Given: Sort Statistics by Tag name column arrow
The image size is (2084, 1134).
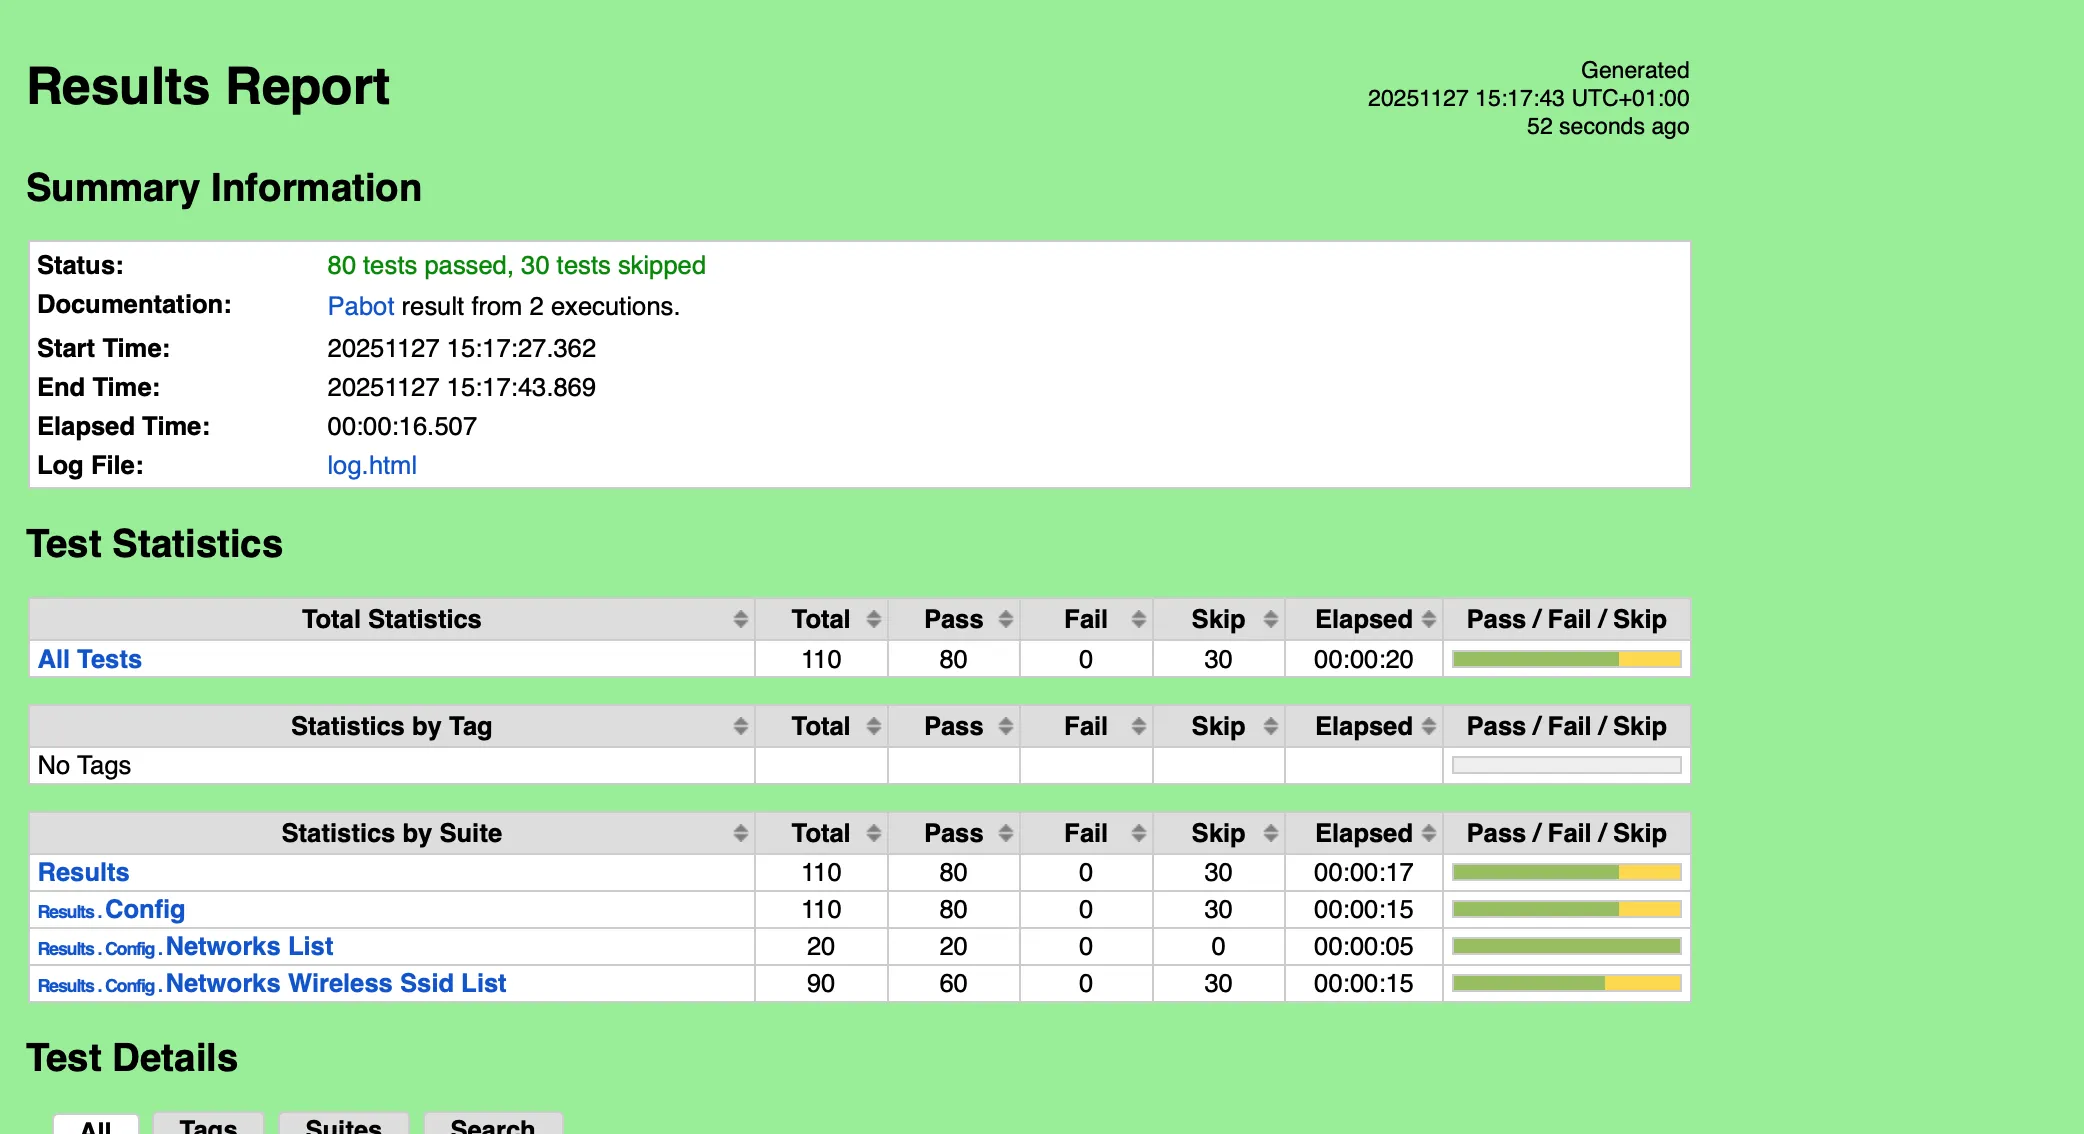Looking at the screenshot, I should tap(740, 726).
